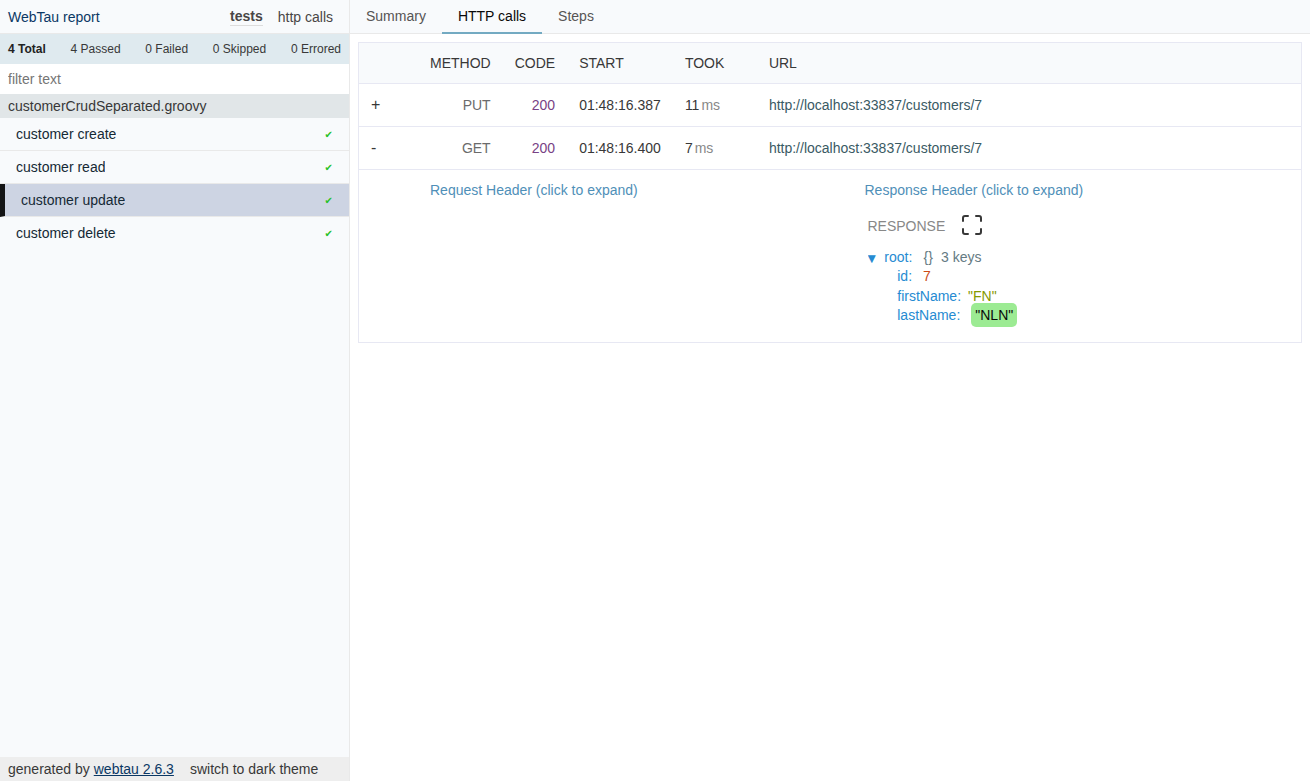Screen dimensions: 1310x781
Task: Click the highlighted "NLN" lastName value
Action: (x=994, y=315)
